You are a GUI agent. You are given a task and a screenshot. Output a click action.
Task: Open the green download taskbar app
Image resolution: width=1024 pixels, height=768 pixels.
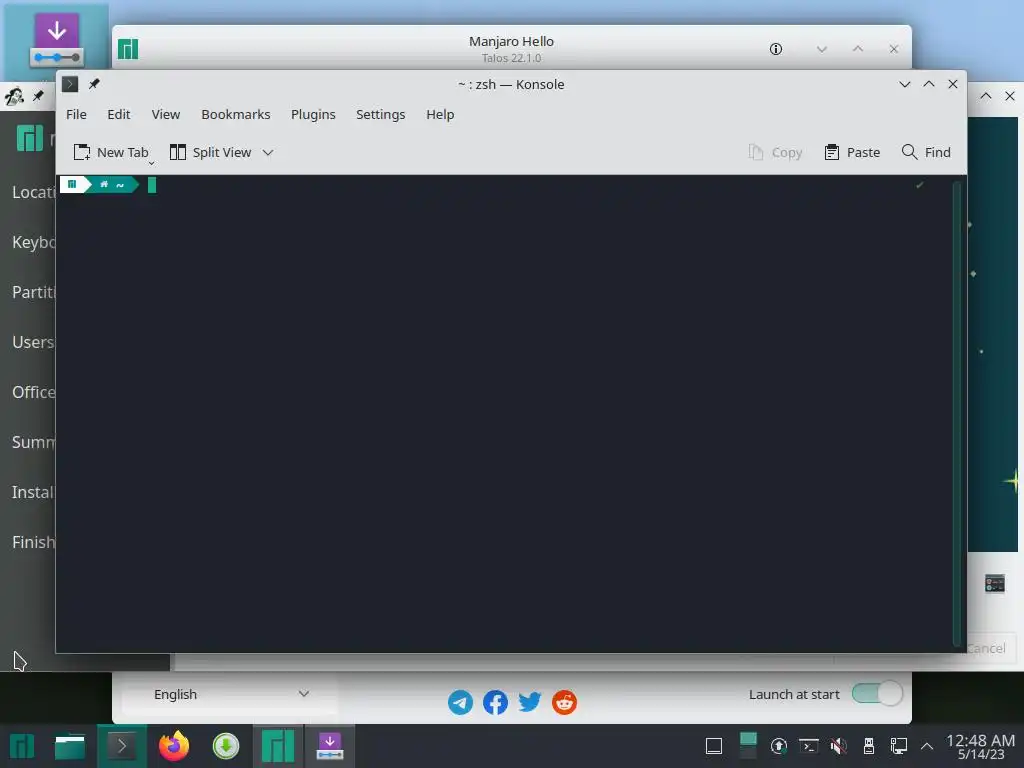point(226,746)
